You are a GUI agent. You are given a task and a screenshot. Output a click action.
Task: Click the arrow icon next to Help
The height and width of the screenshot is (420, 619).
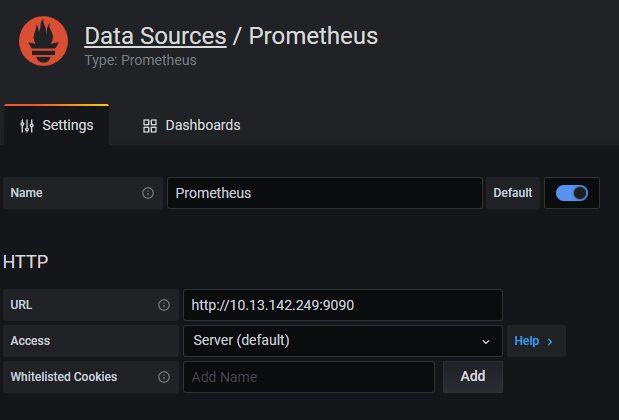point(550,341)
